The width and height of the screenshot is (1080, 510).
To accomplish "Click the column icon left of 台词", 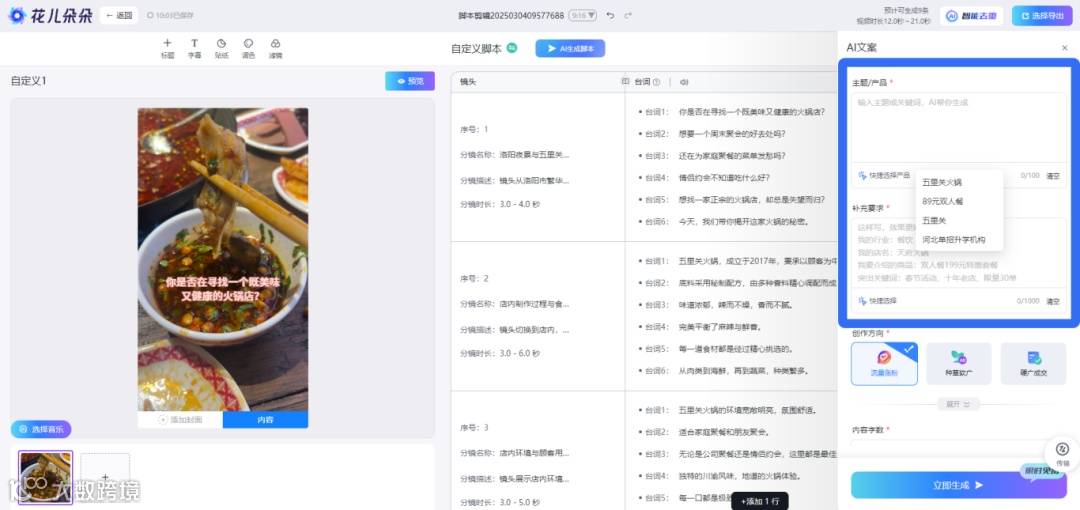I will [x=625, y=81].
